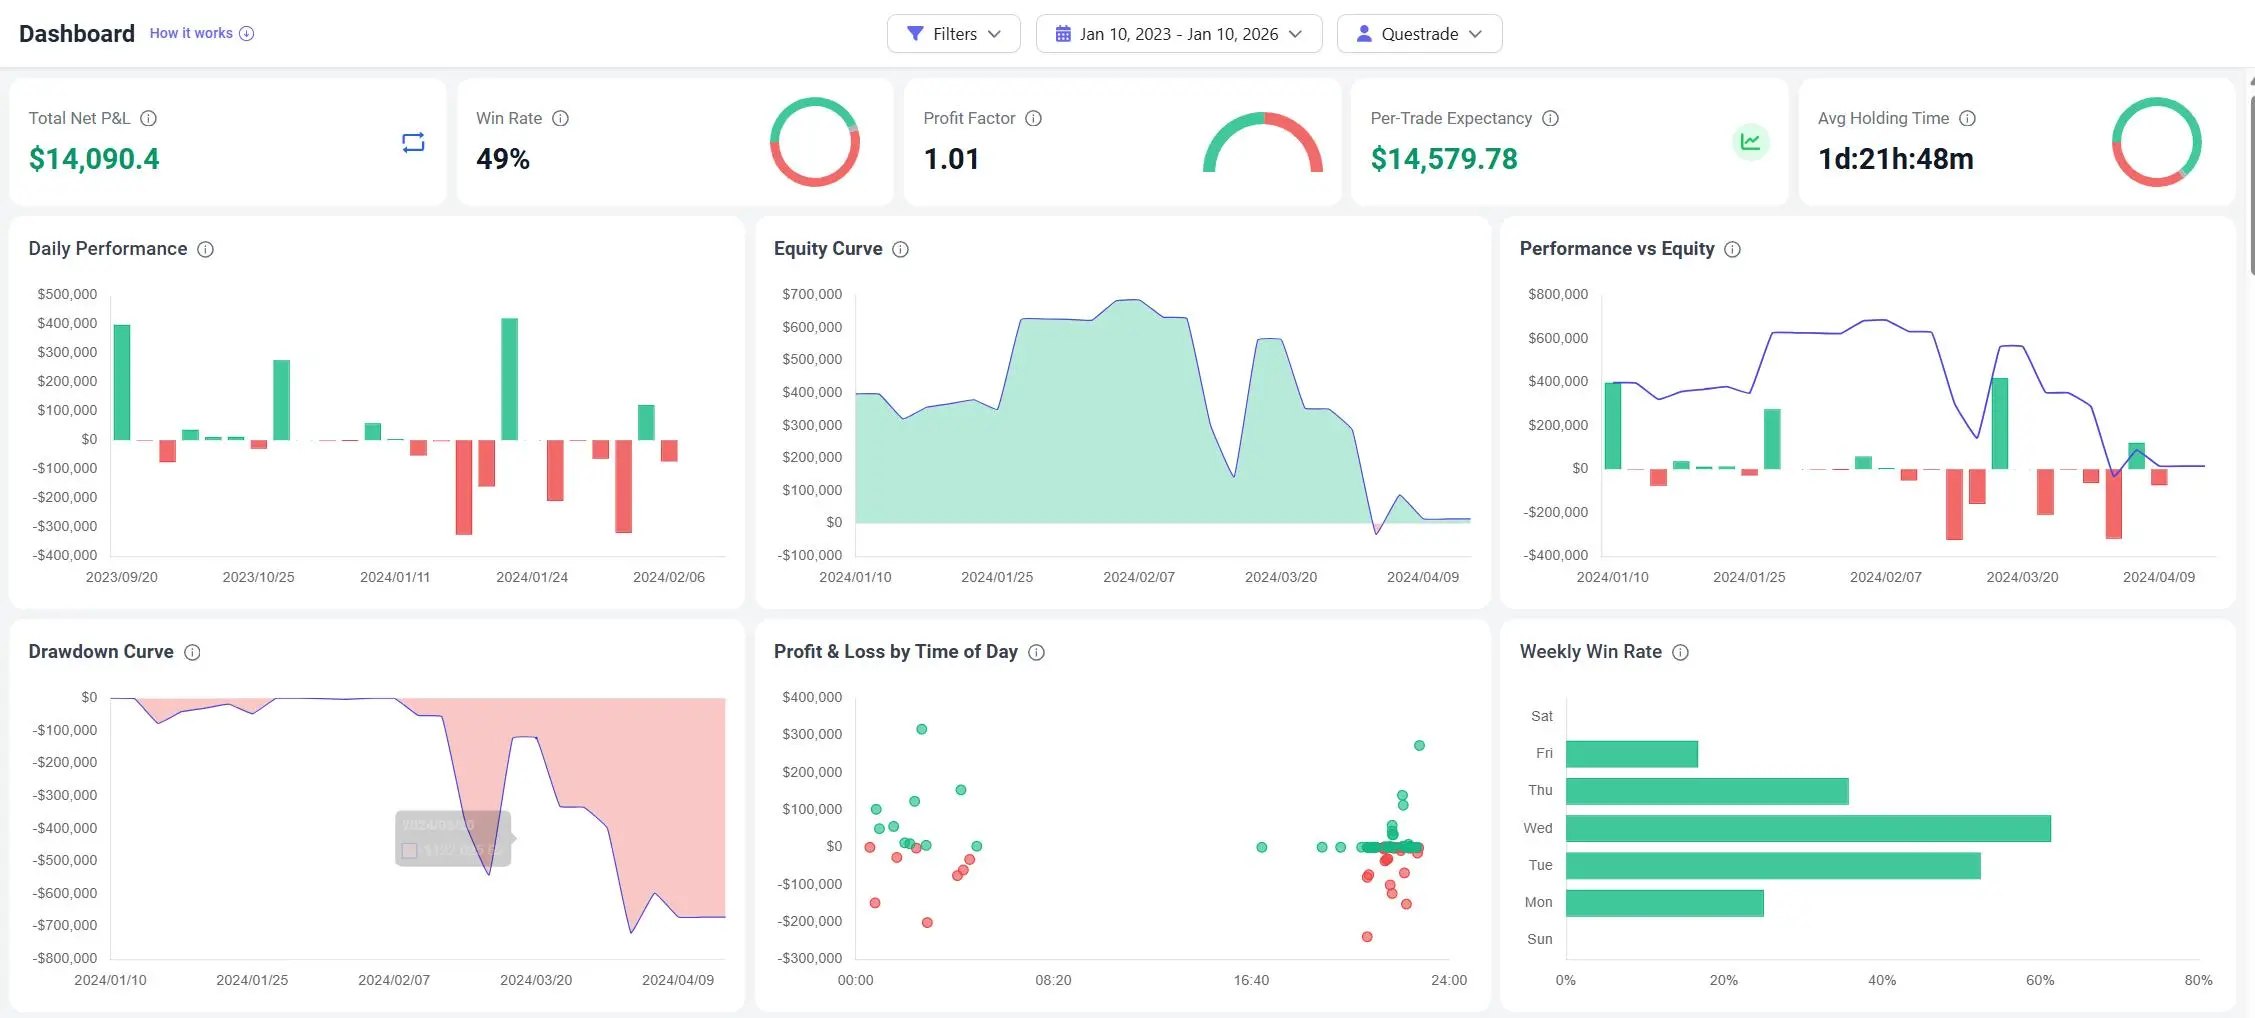
Task: Click the tooltip on the Drawdown Curve
Action: pos(453,840)
